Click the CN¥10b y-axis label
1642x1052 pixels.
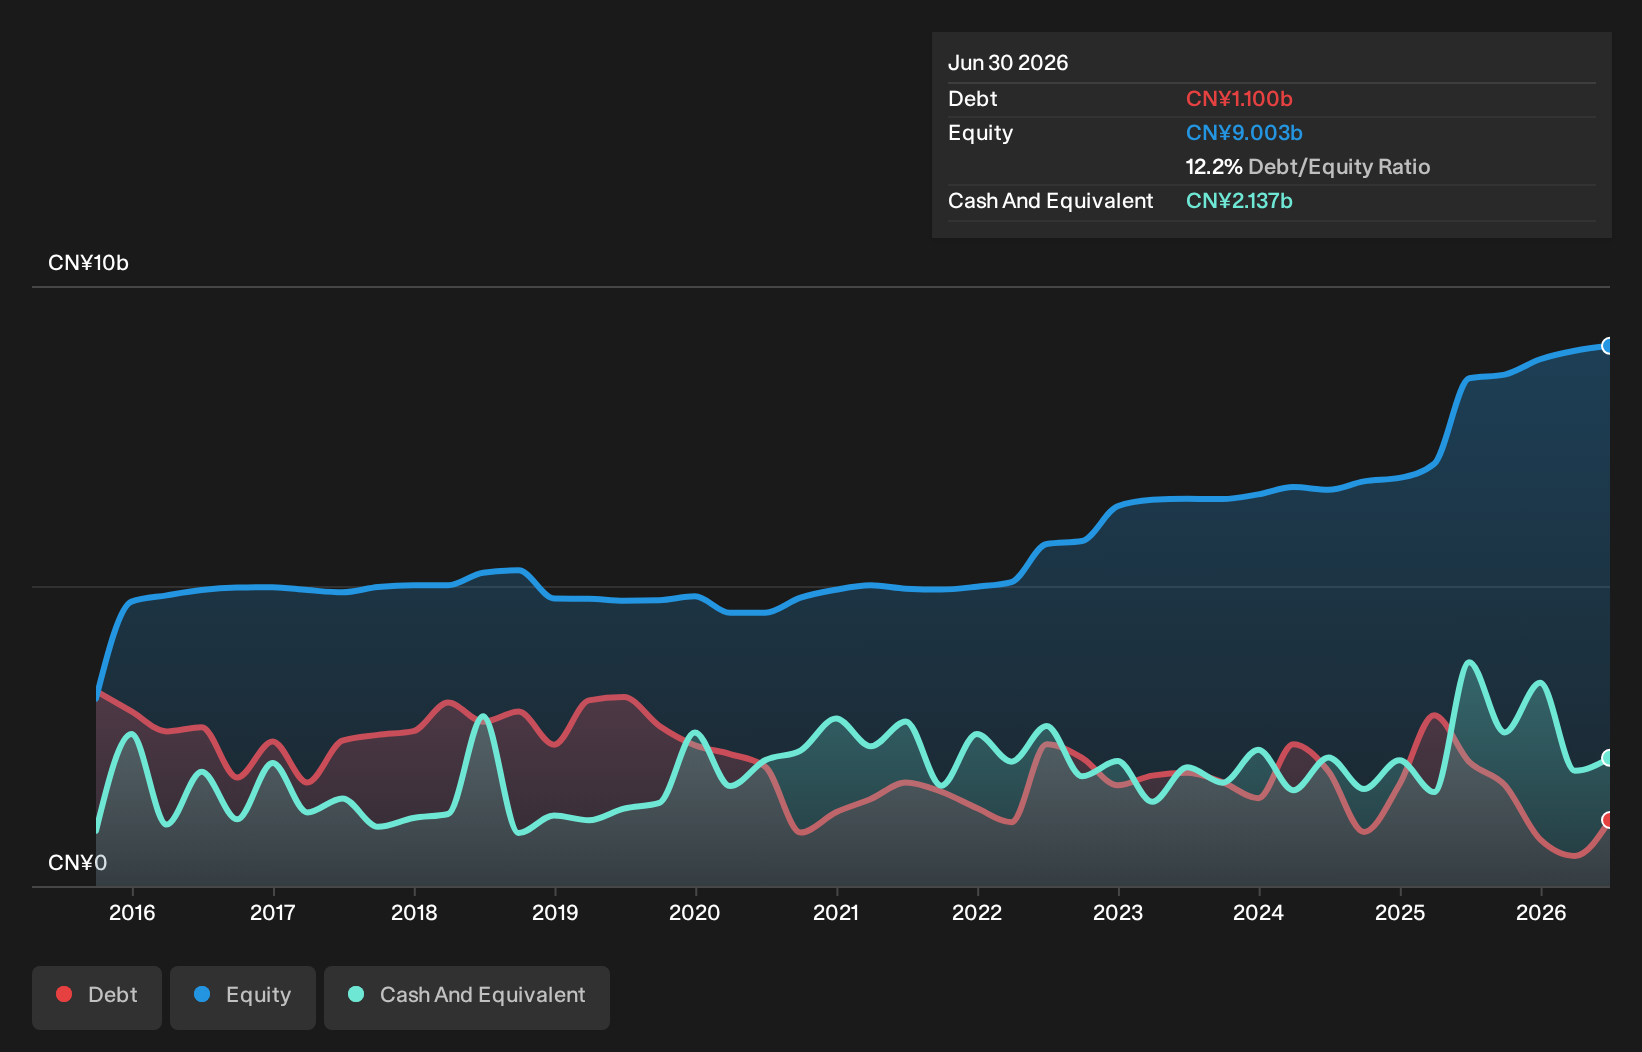88,263
